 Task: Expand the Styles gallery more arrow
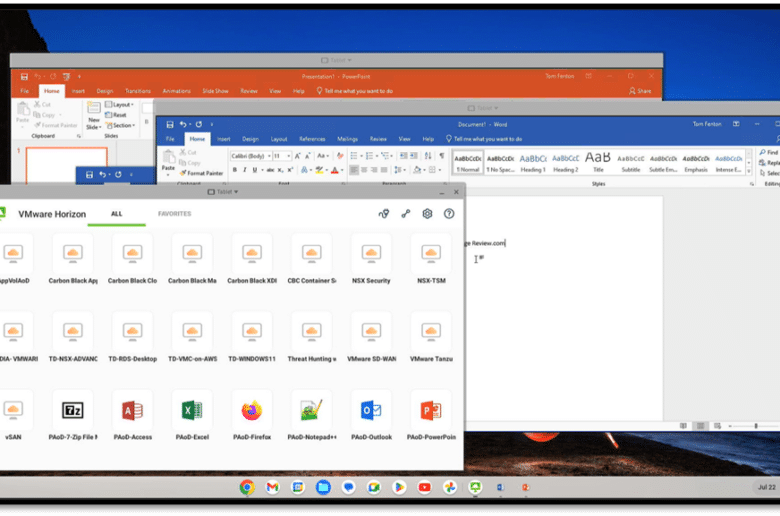pos(749,171)
